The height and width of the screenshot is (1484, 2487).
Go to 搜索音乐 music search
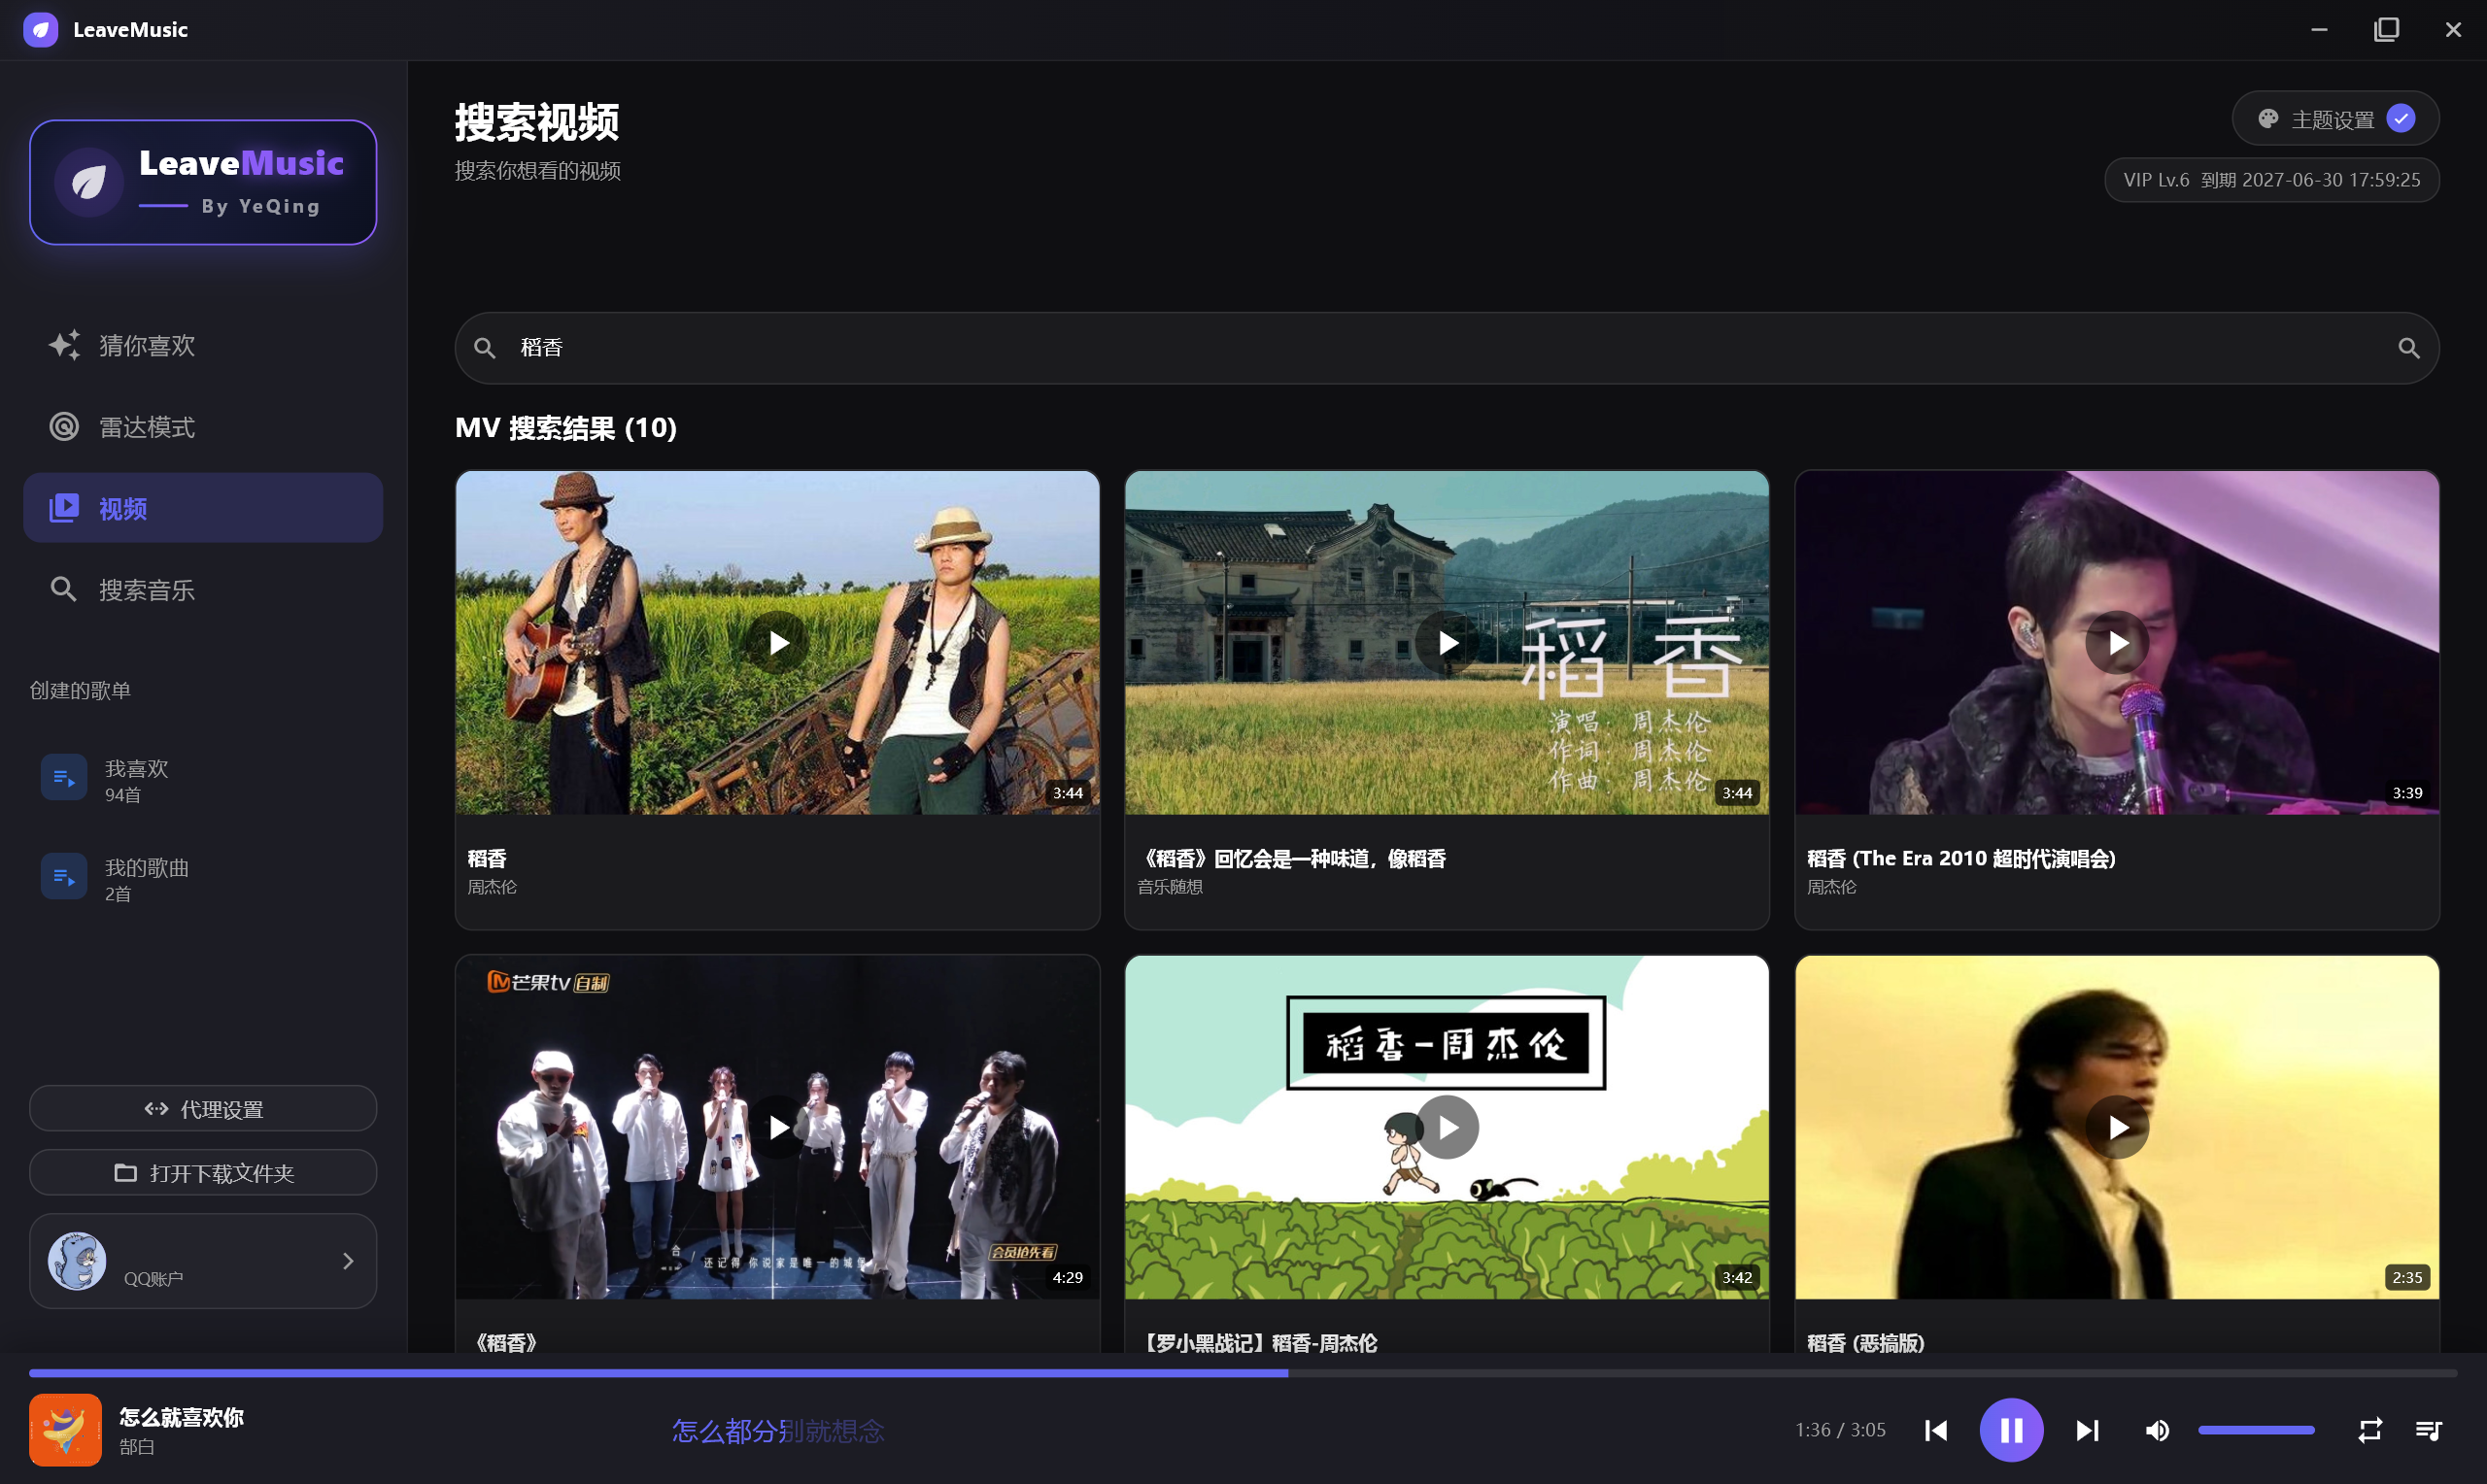(203, 590)
